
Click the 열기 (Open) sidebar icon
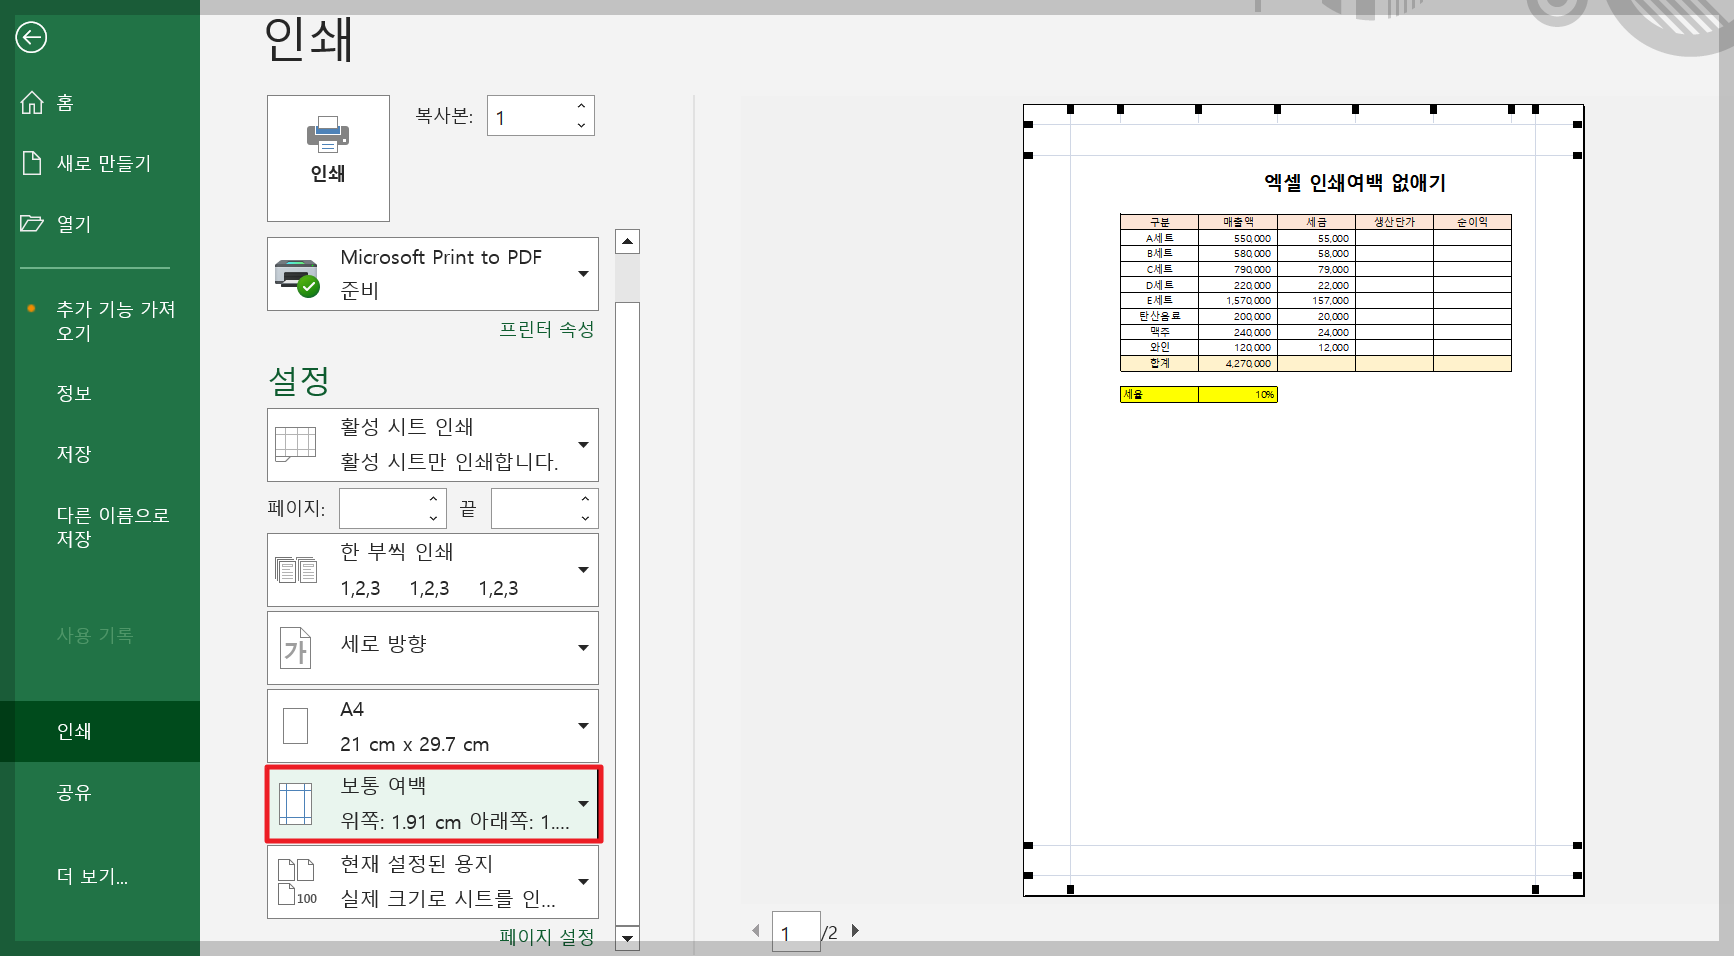[31, 223]
